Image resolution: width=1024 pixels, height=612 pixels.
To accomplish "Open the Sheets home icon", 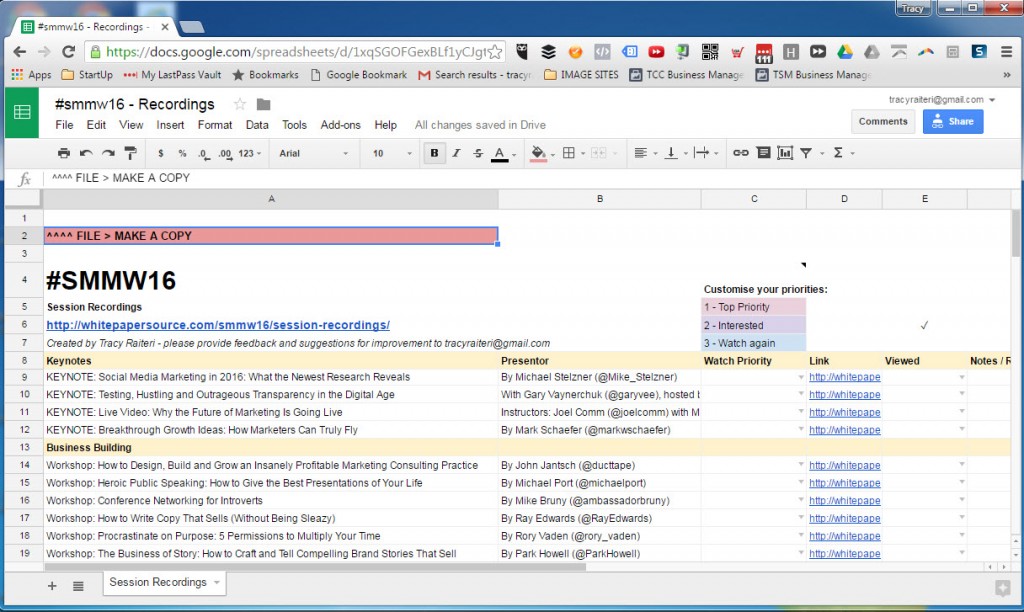I will pos(22,112).
